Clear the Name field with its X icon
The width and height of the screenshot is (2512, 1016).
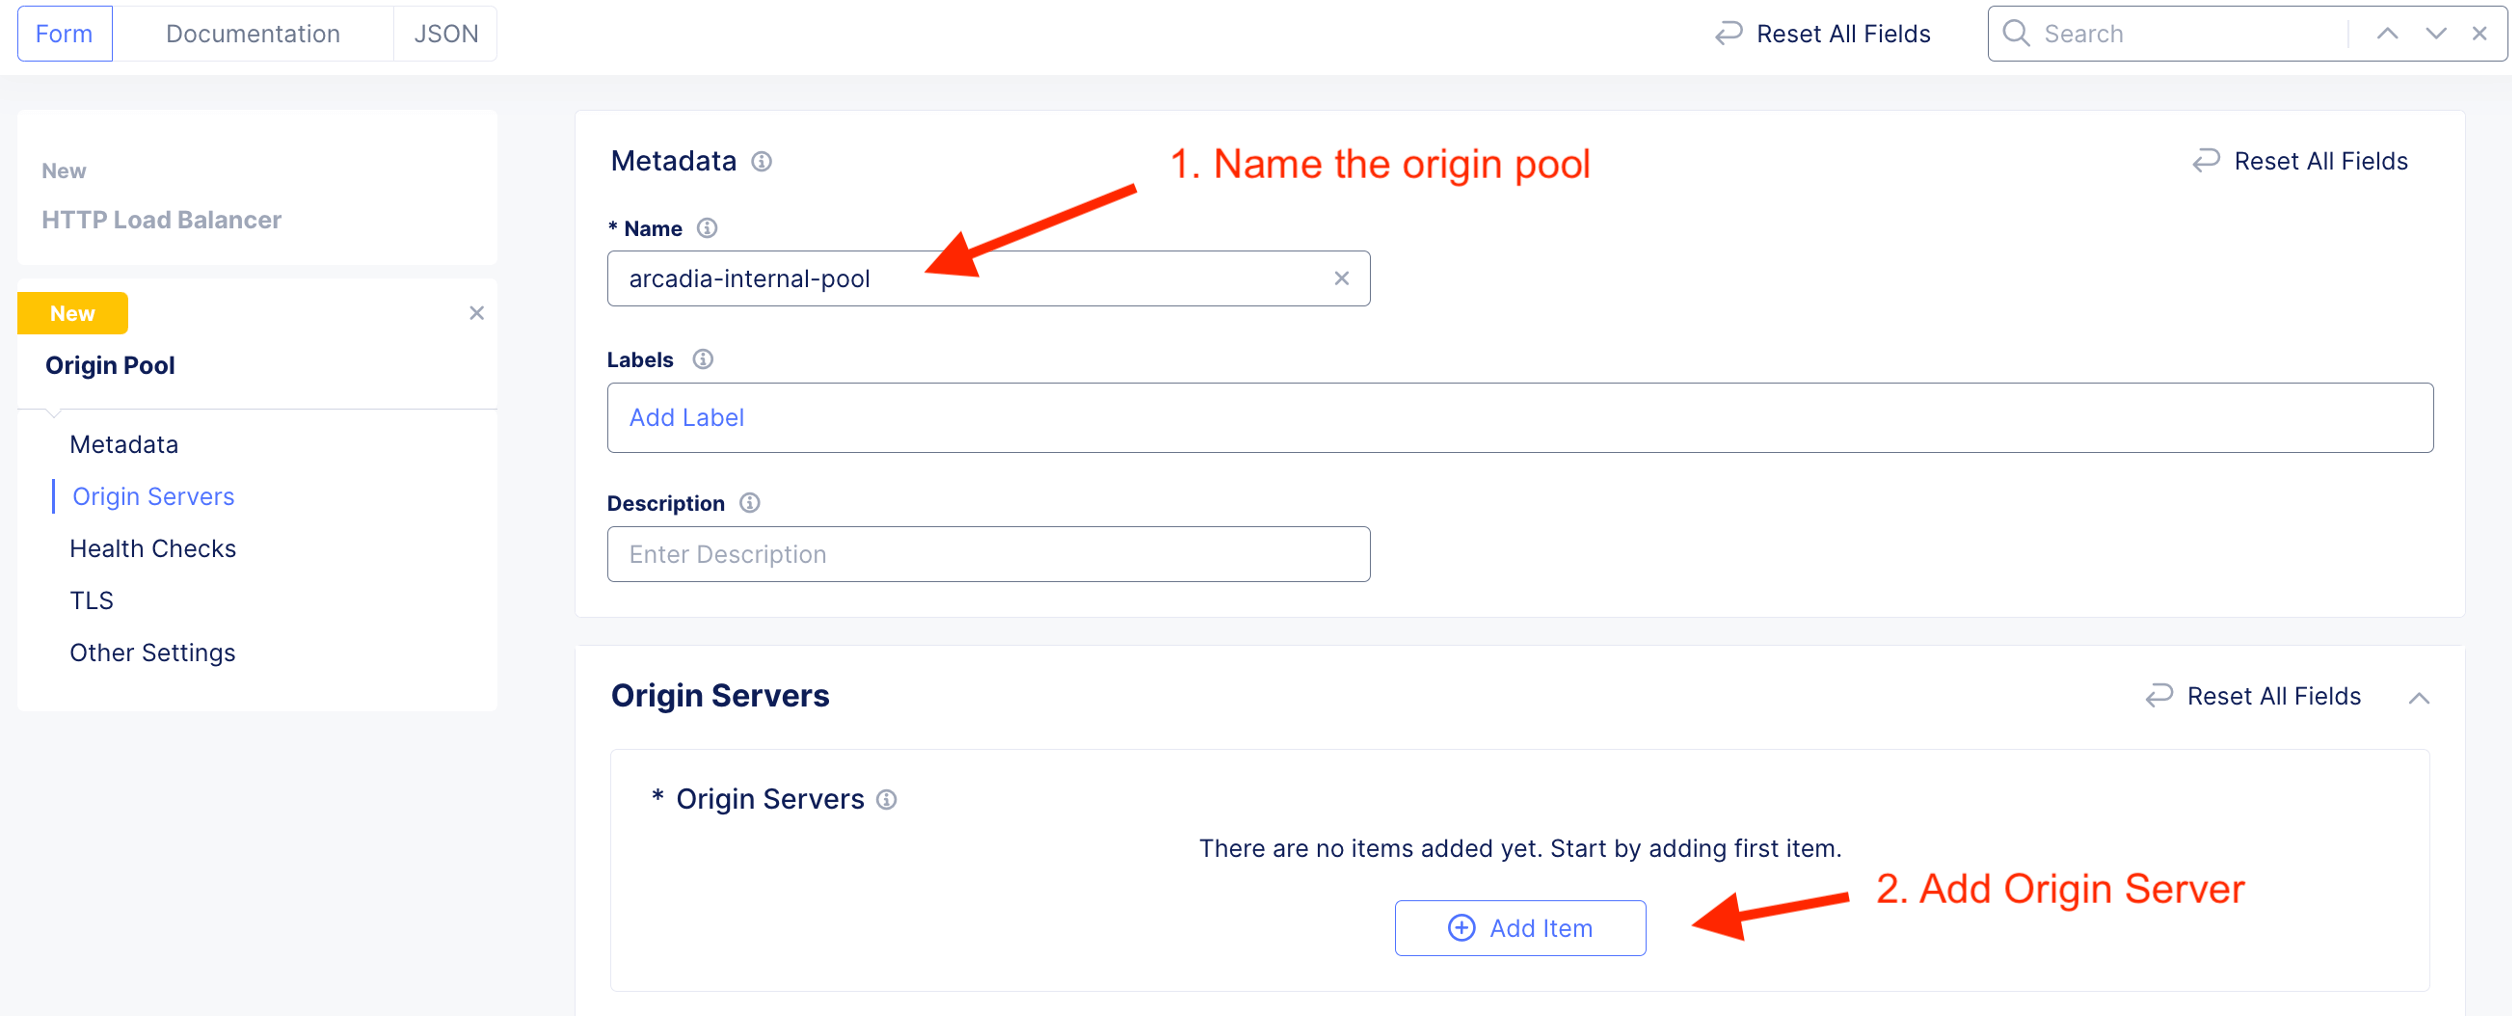(1341, 278)
